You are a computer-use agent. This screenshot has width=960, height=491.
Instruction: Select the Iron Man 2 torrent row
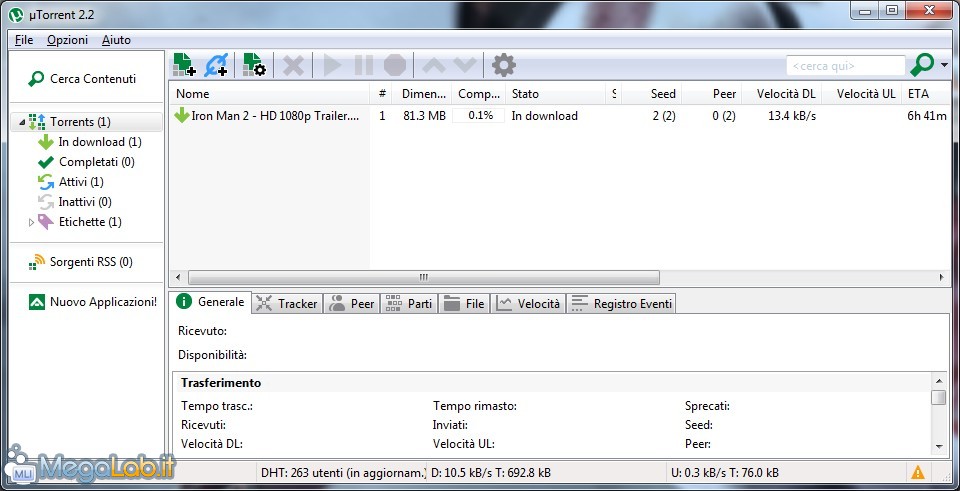pos(559,116)
